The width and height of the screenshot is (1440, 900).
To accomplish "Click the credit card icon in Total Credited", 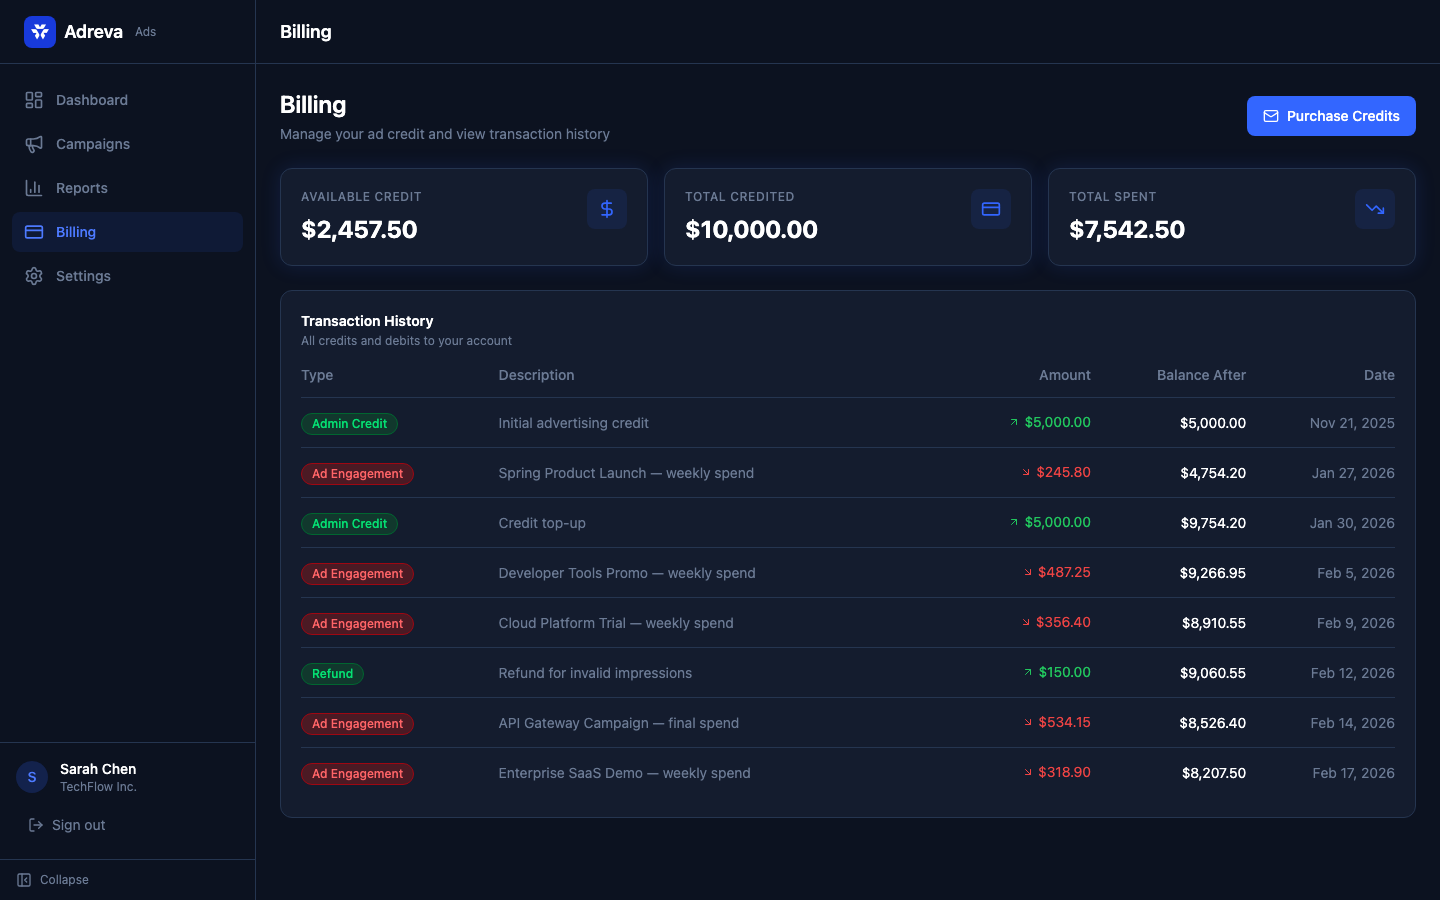I will (x=991, y=209).
